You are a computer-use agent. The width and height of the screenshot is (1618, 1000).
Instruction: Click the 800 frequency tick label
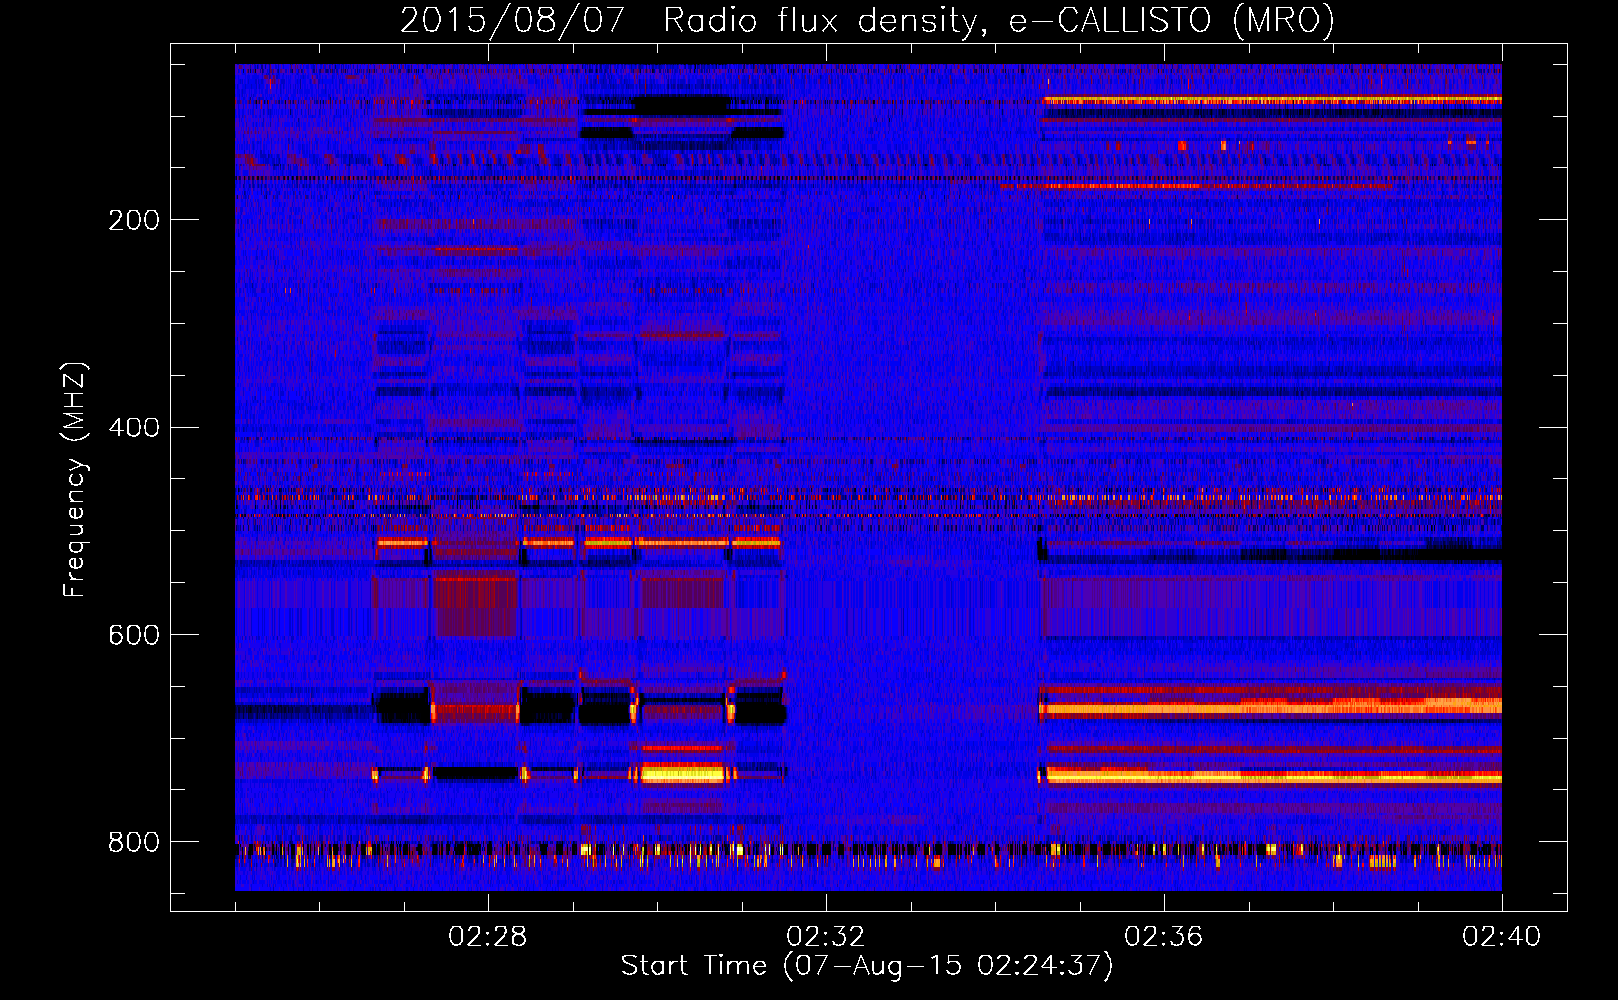[134, 843]
